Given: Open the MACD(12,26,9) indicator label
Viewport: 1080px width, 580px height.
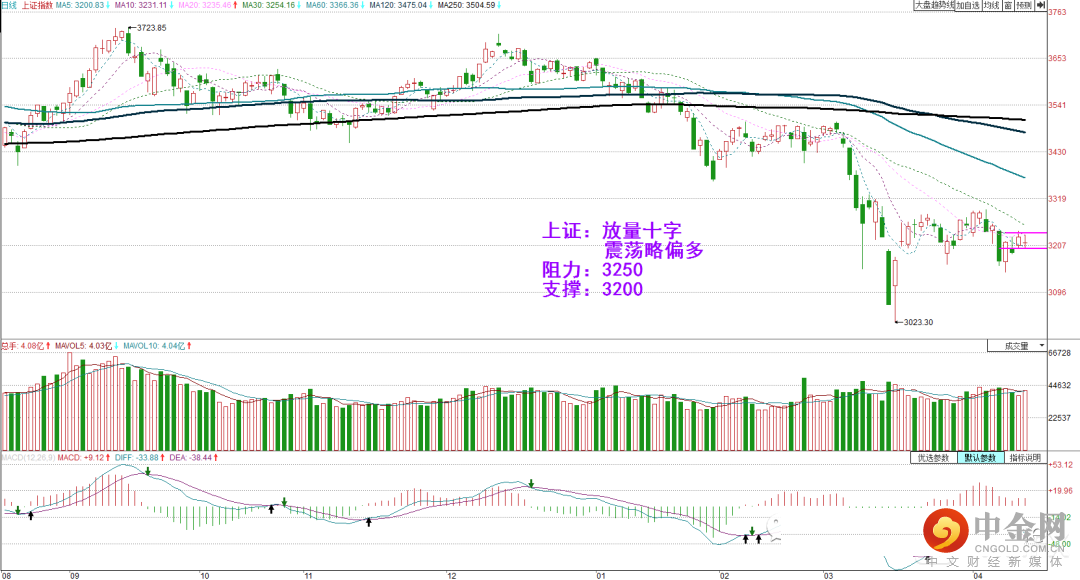Looking at the screenshot, I should point(28,457).
